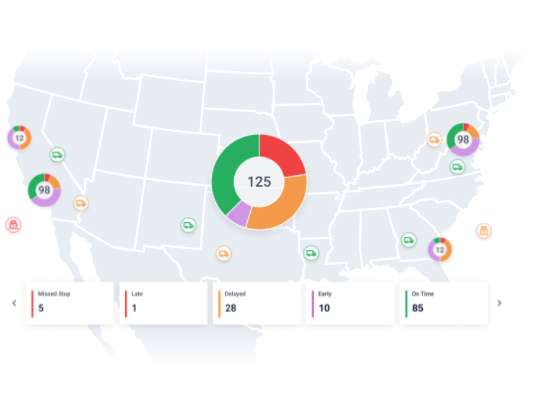This screenshot has width=539, height=395.
Task: Open the 12 cluster in Florida
Action: tap(440, 250)
